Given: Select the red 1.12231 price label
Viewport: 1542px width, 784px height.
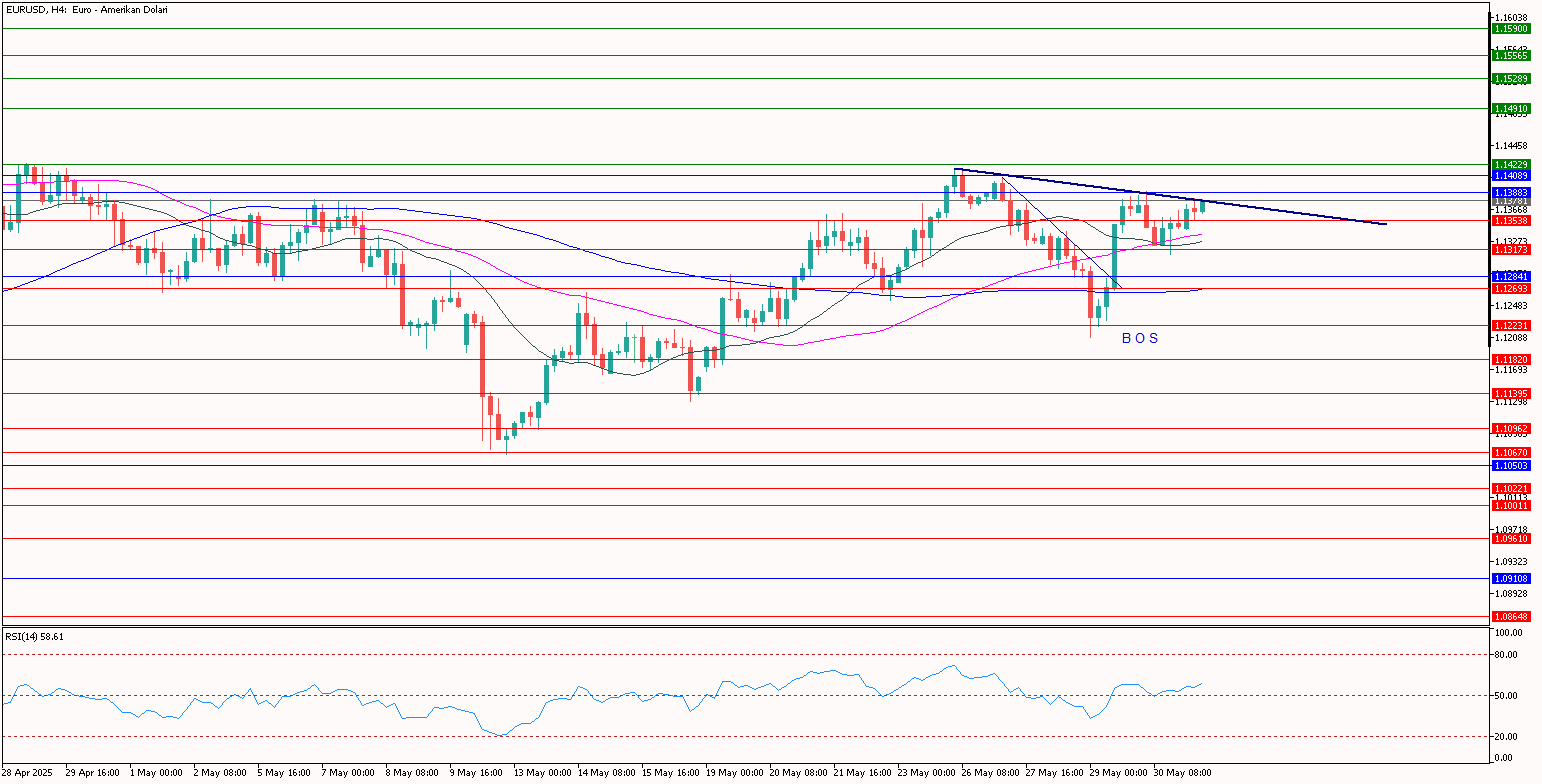Looking at the screenshot, I should point(1511,325).
